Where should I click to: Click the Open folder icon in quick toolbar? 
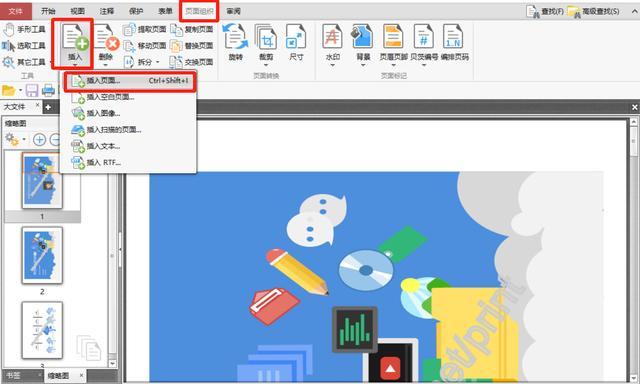click(8, 90)
